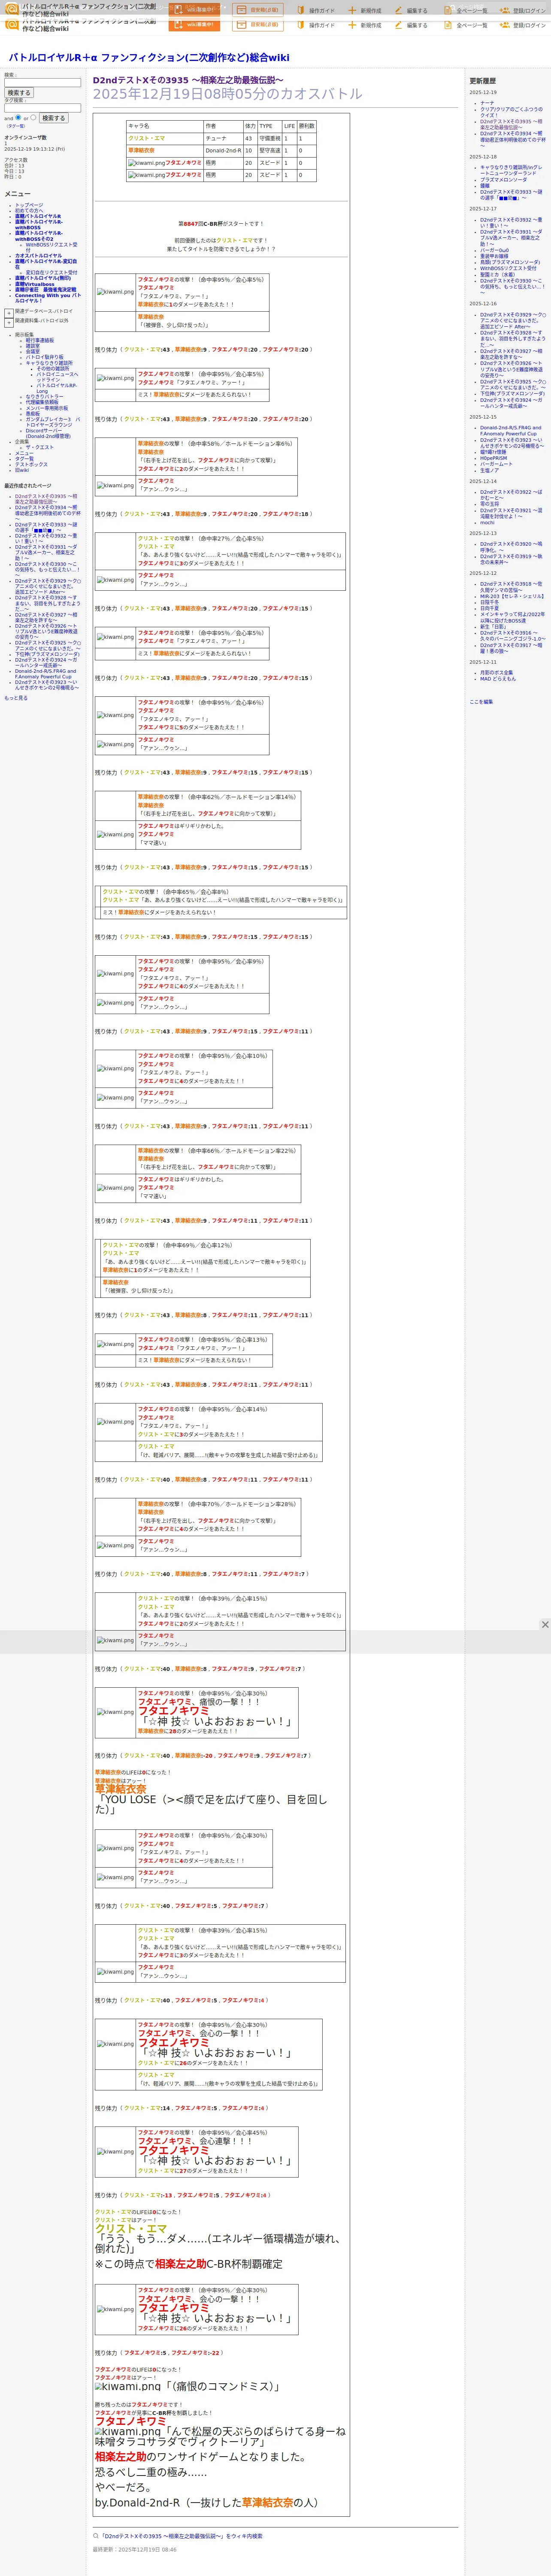
Task: Open 初めての方へ menu link
Action: point(29,211)
